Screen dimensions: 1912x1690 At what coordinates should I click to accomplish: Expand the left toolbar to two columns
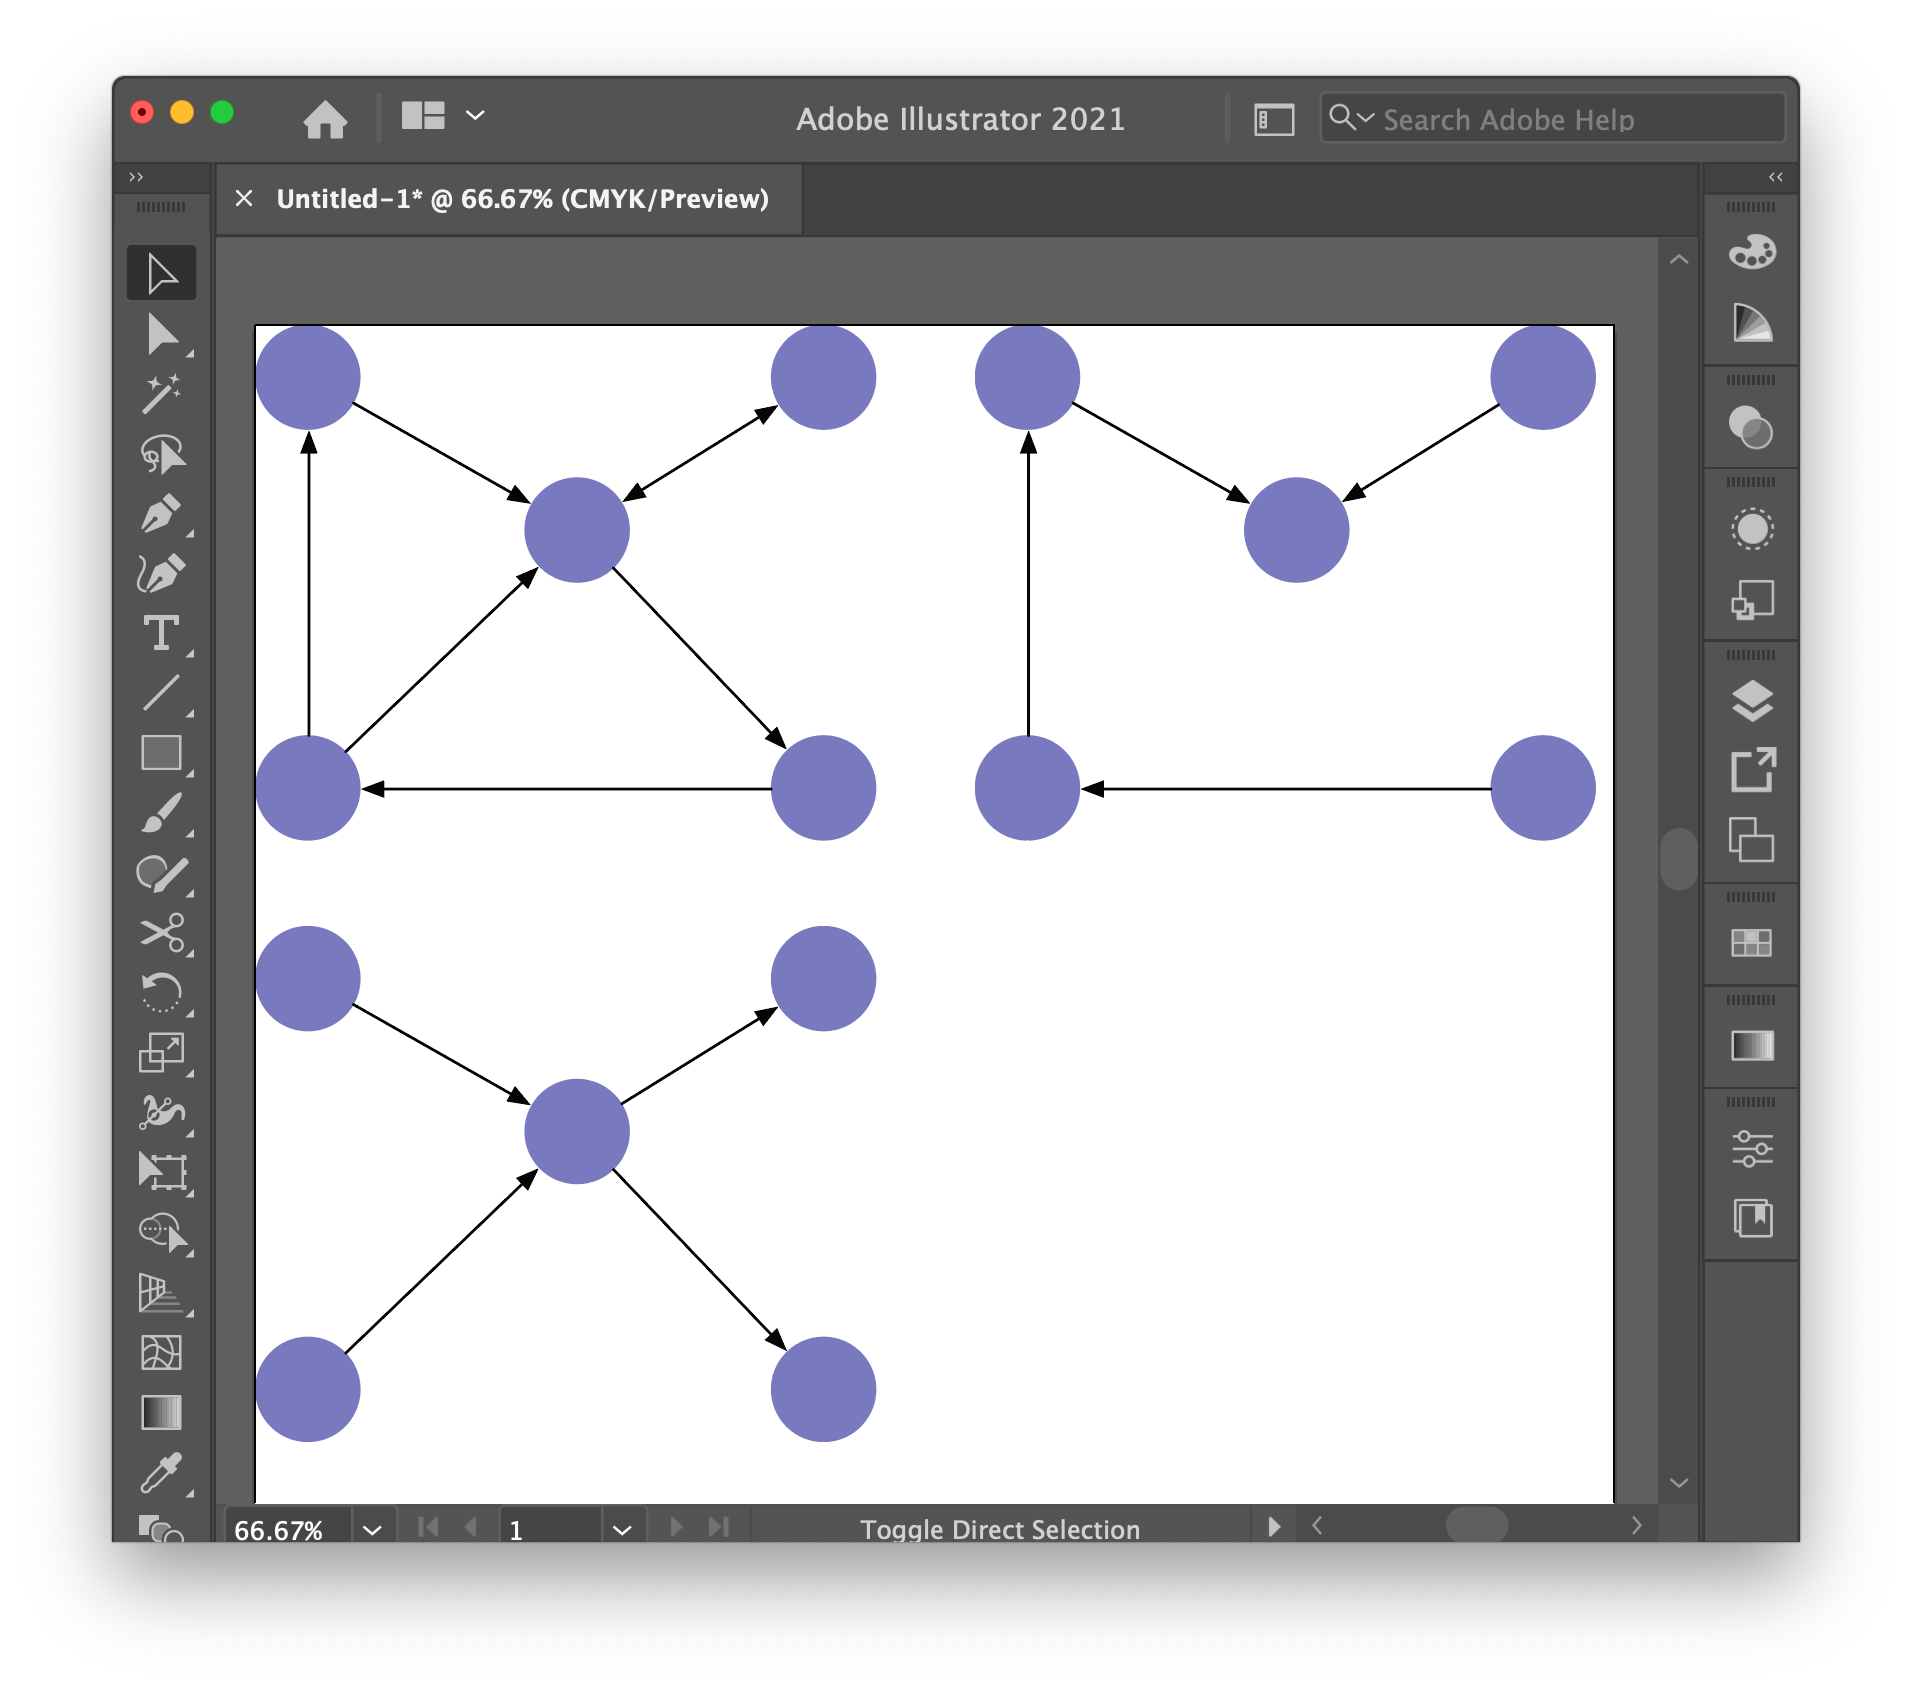point(136,177)
